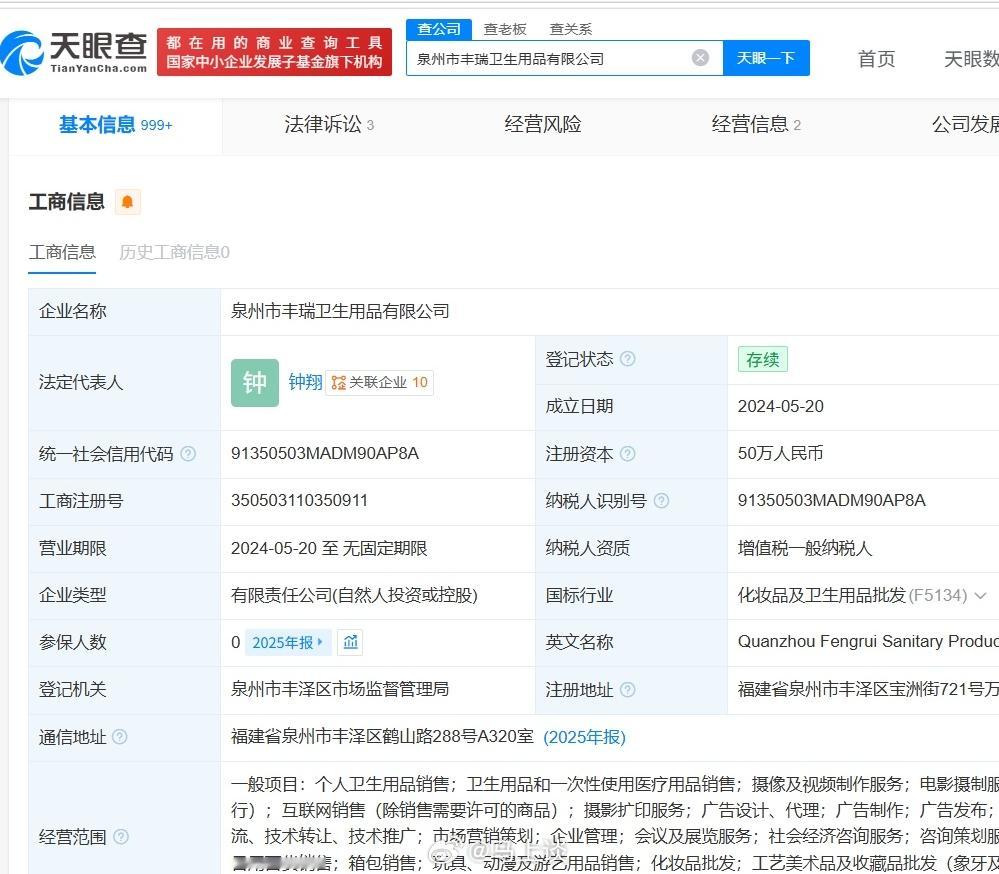Viewport: 999px width, 874px height.
Task: Switch to 查关系 search tab
Action: coord(571,29)
